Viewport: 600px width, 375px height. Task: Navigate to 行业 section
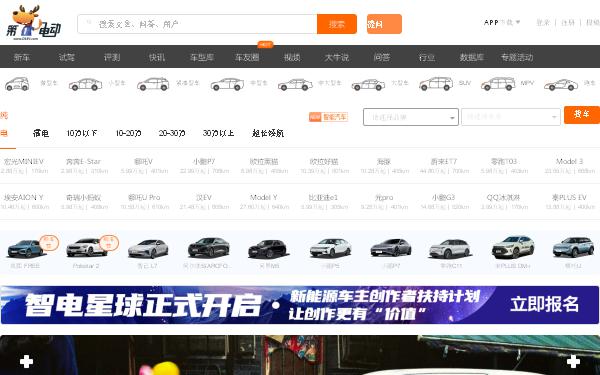coord(427,57)
